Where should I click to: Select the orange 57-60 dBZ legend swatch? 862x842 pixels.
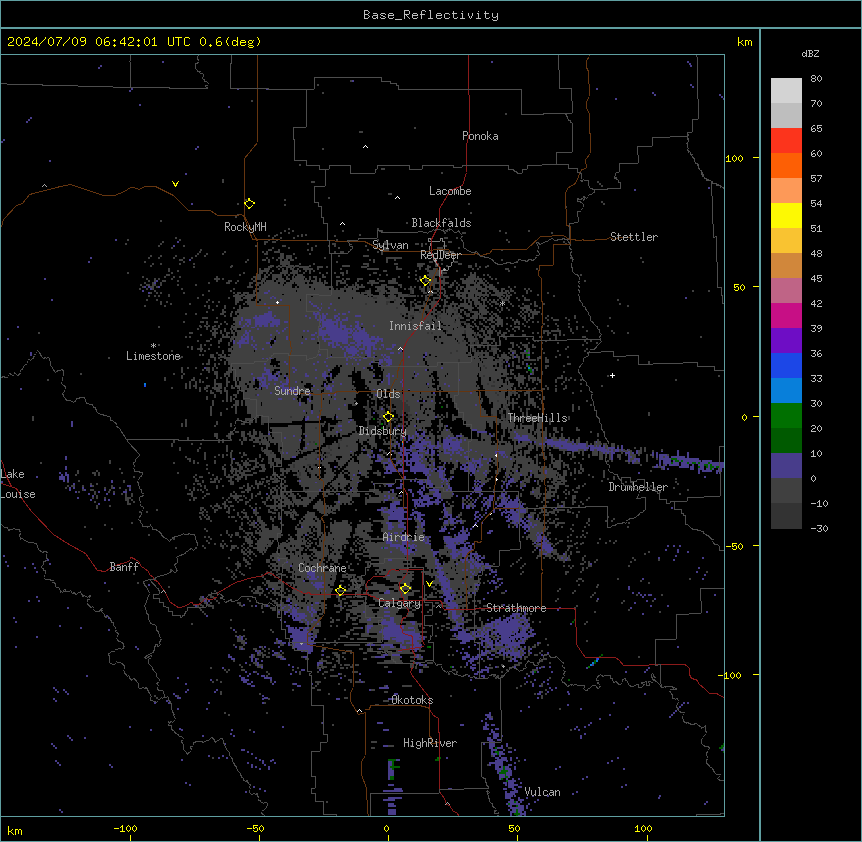tap(786, 165)
